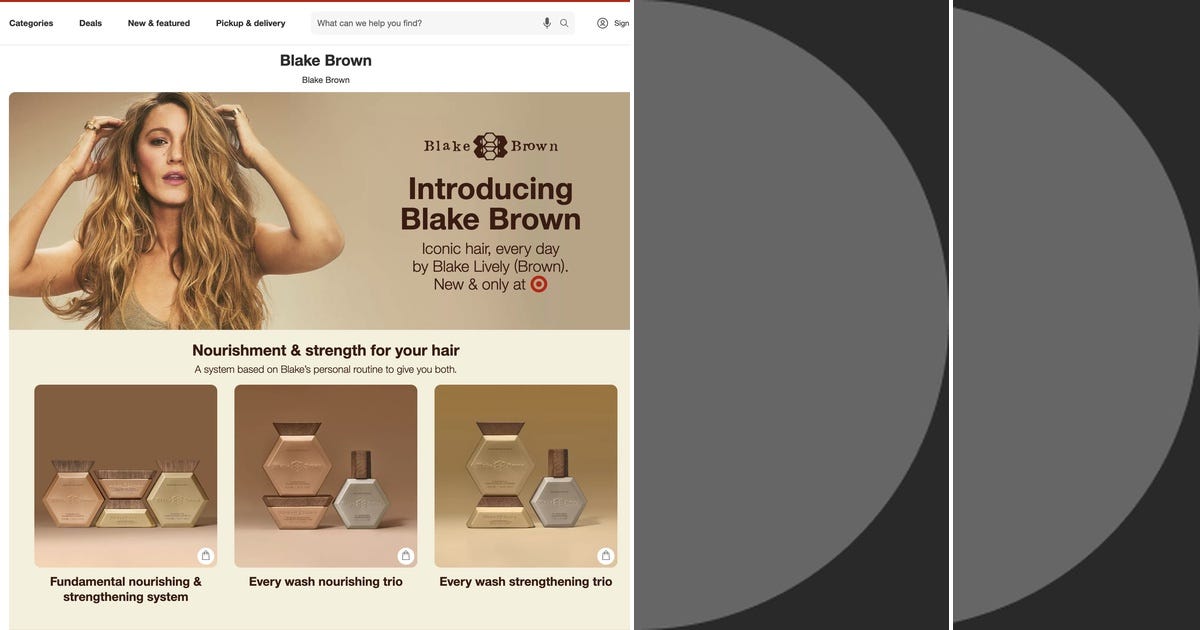This screenshot has height=630, width=1200.
Task: Click bag icon on Every wash strengthening trio
Action: [x=605, y=556]
